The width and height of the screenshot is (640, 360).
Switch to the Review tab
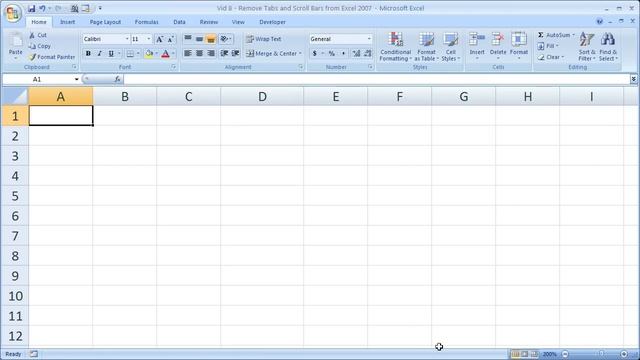(x=209, y=22)
